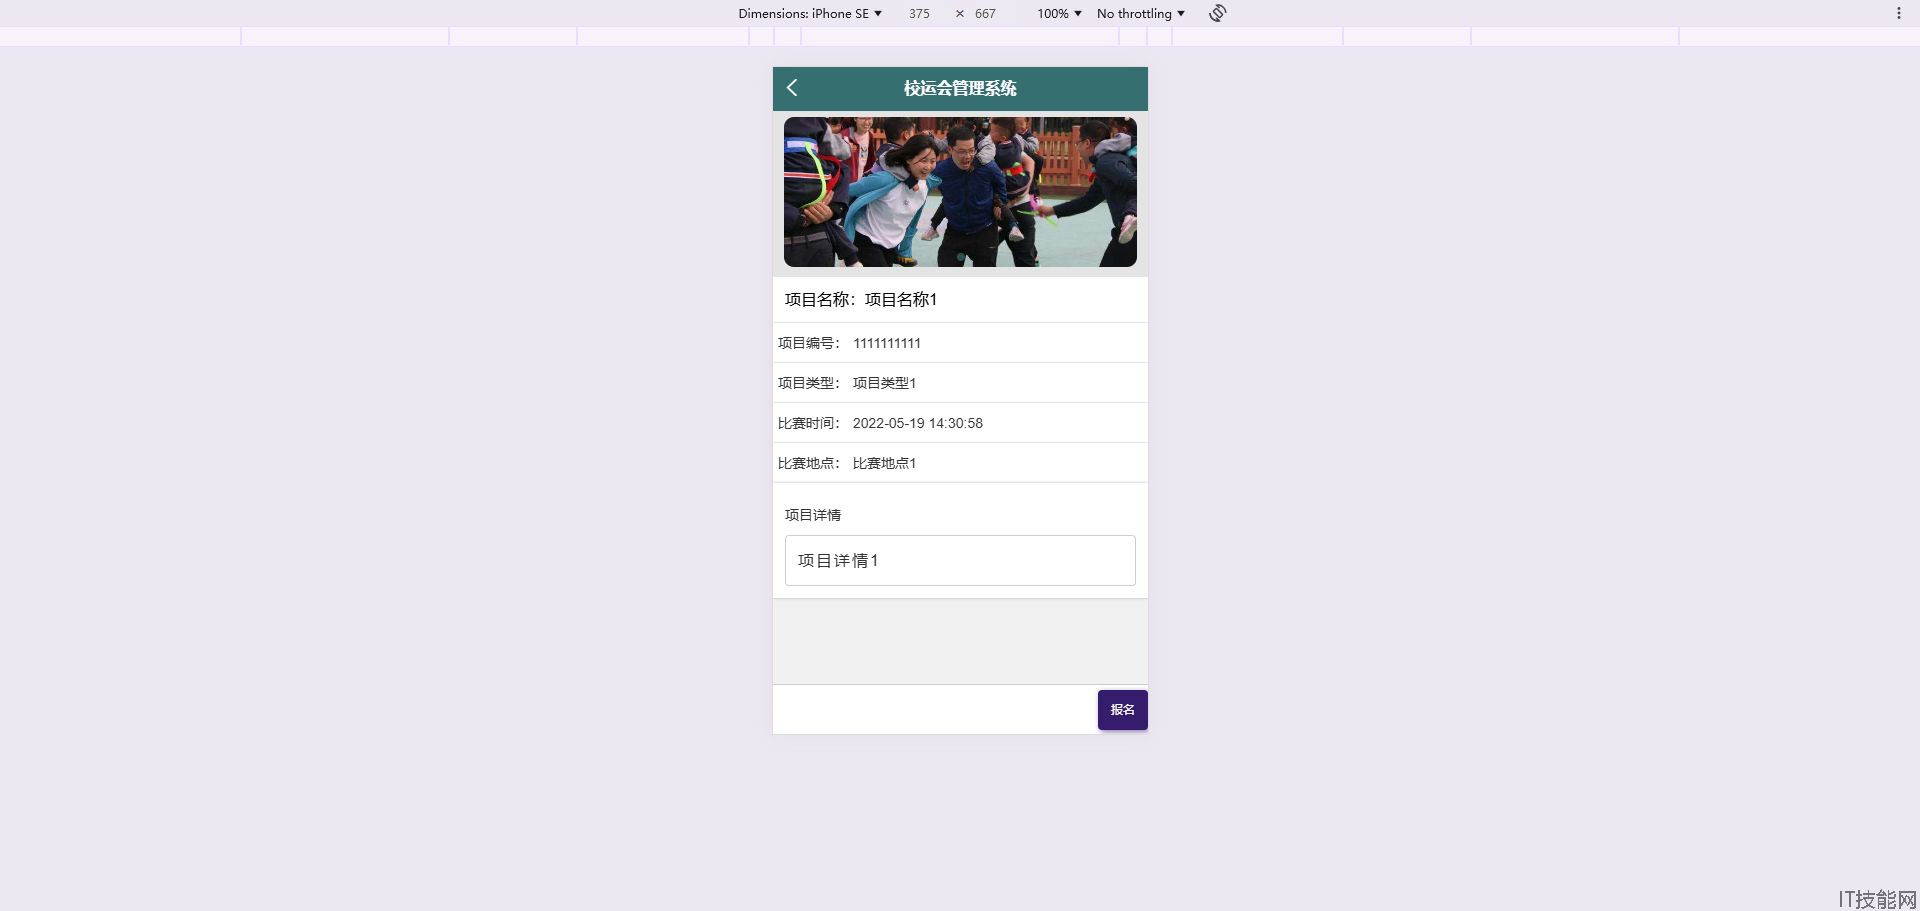Rotate the device orientation icon
The height and width of the screenshot is (911, 1920).
pyautogui.click(x=1217, y=13)
